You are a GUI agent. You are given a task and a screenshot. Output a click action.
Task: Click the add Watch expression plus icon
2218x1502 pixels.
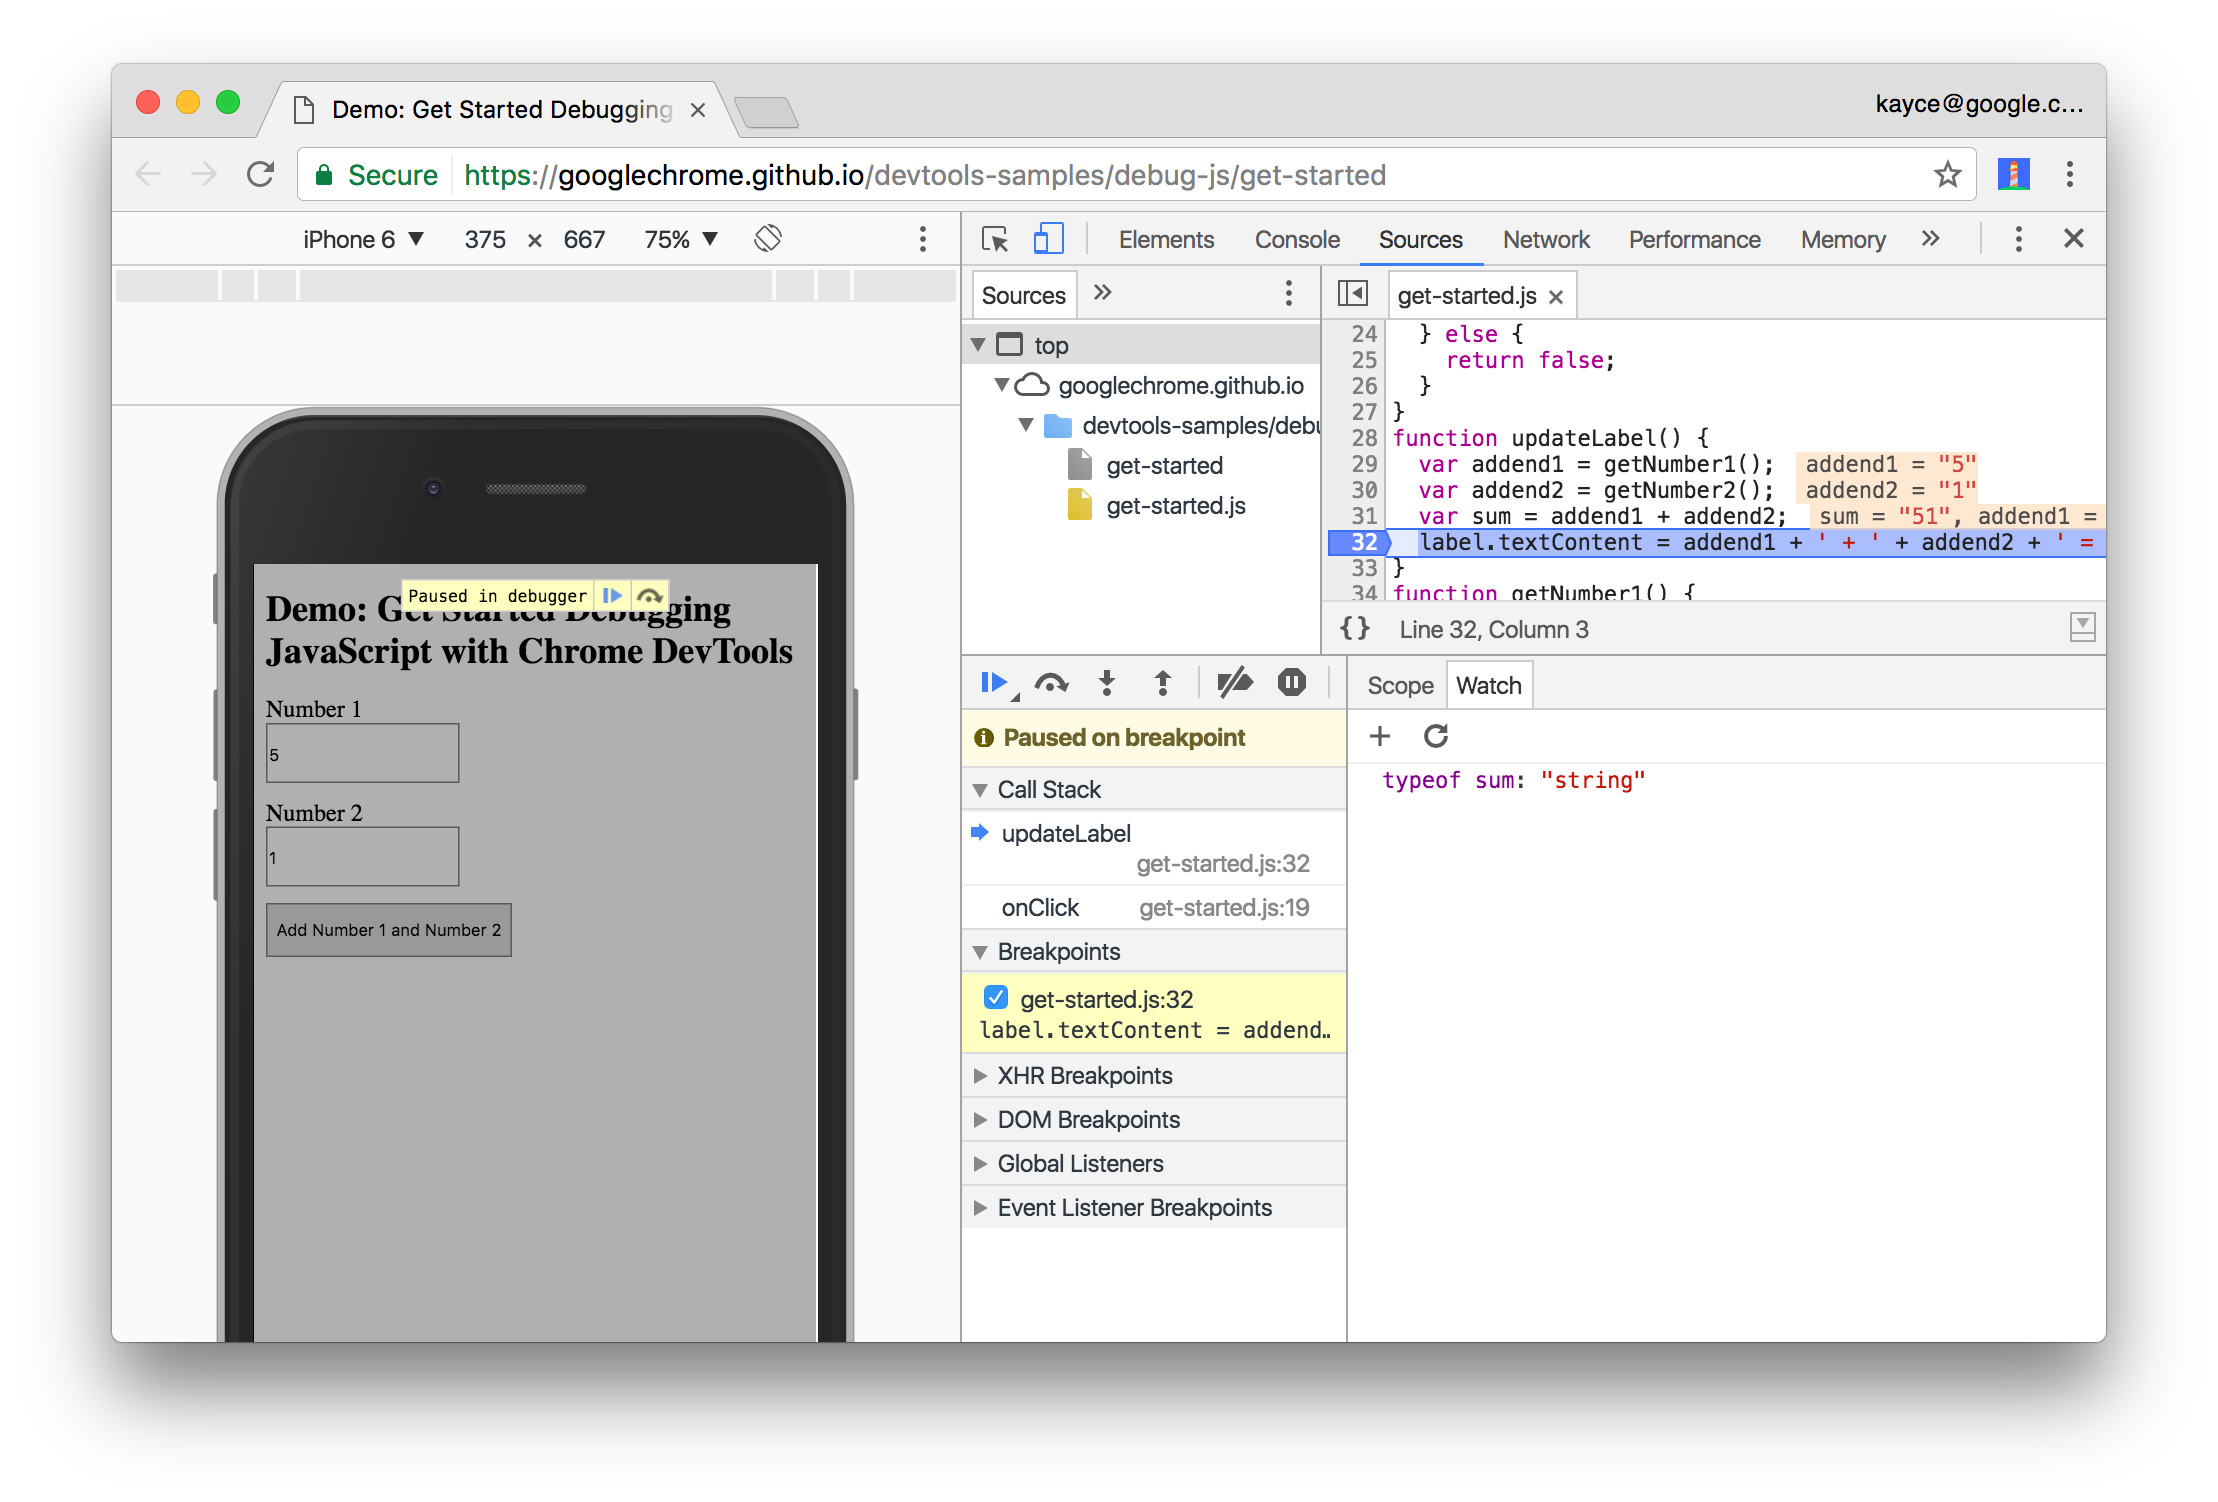pyautogui.click(x=1380, y=736)
